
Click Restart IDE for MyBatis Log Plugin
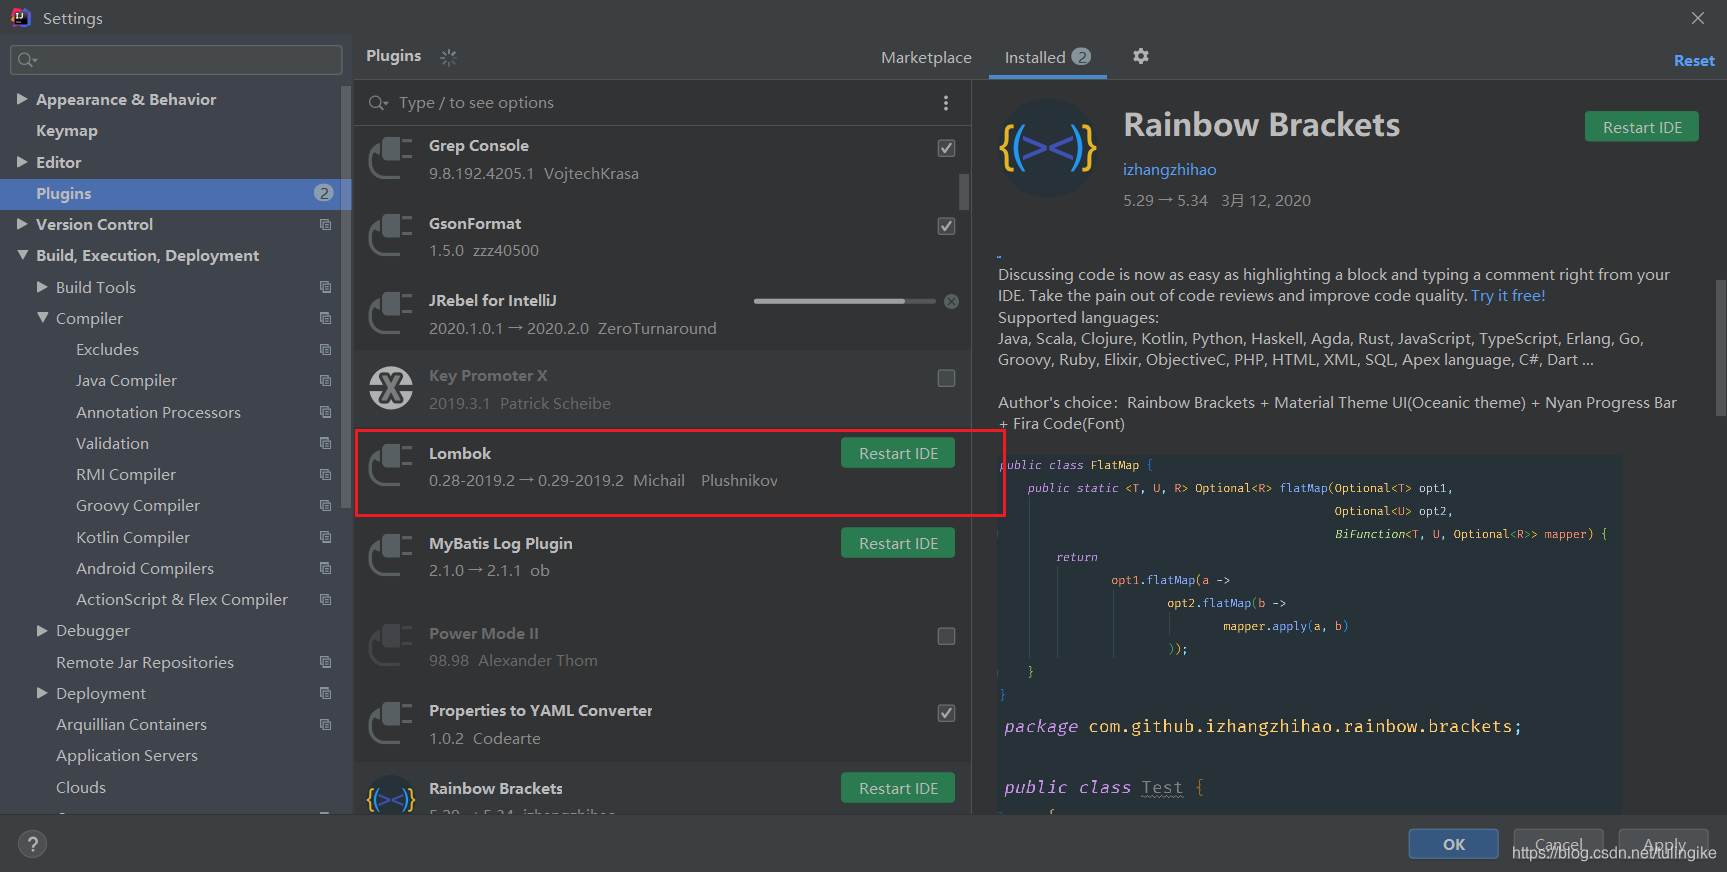[x=898, y=543]
